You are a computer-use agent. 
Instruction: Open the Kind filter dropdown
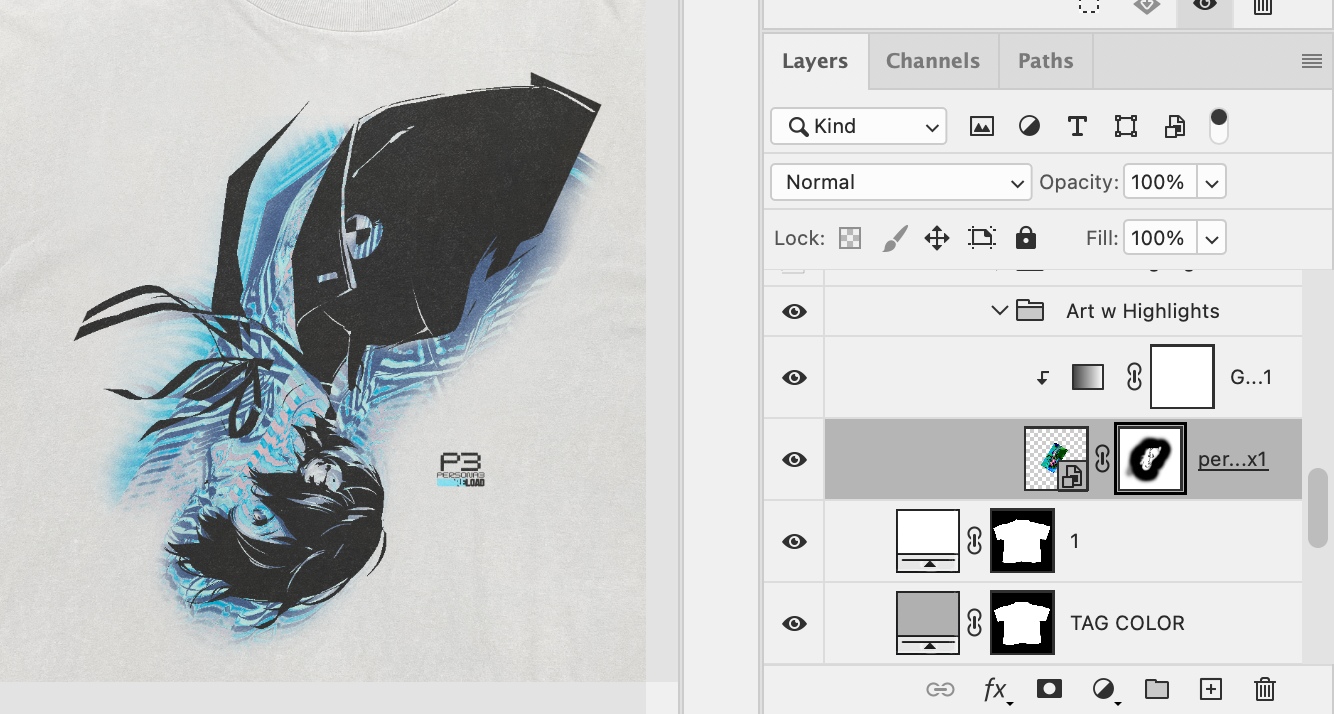point(859,126)
